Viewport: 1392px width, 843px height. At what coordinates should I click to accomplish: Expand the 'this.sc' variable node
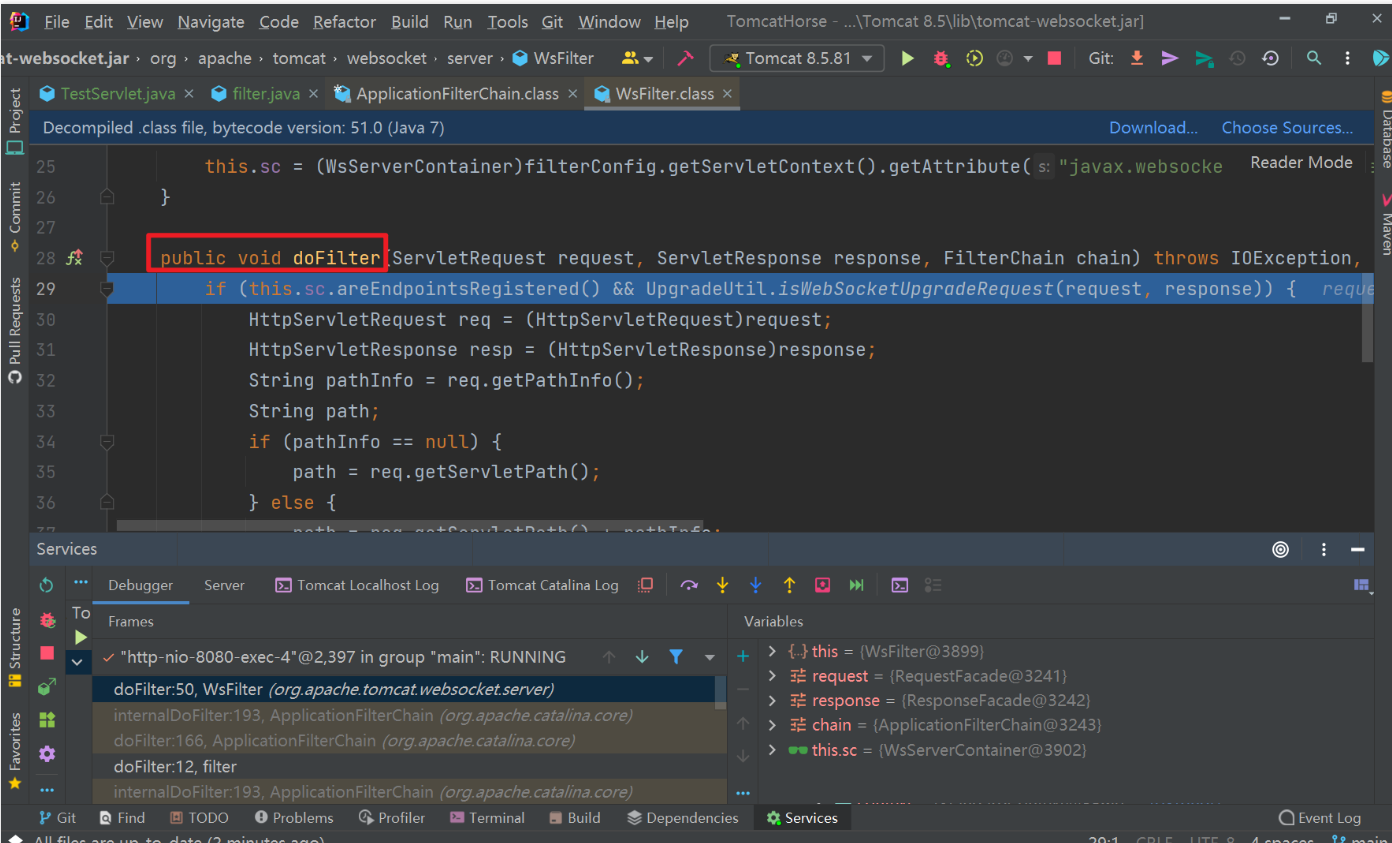[772, 750]
